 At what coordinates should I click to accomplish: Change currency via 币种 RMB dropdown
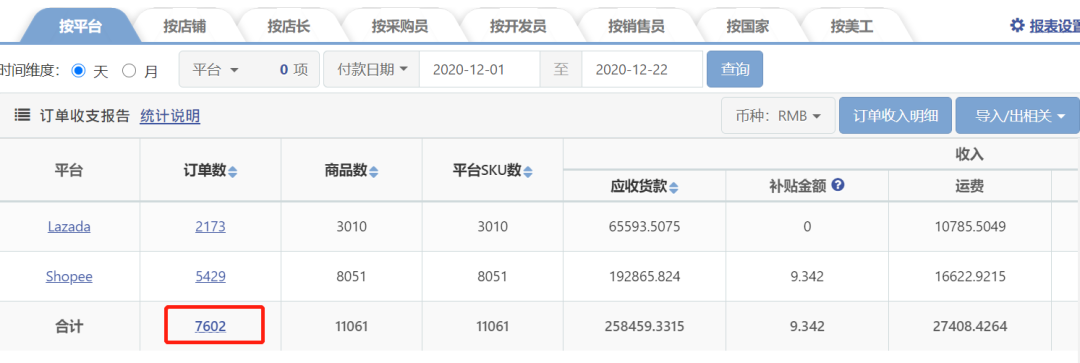pyautogui.click(x=778, y=116)
